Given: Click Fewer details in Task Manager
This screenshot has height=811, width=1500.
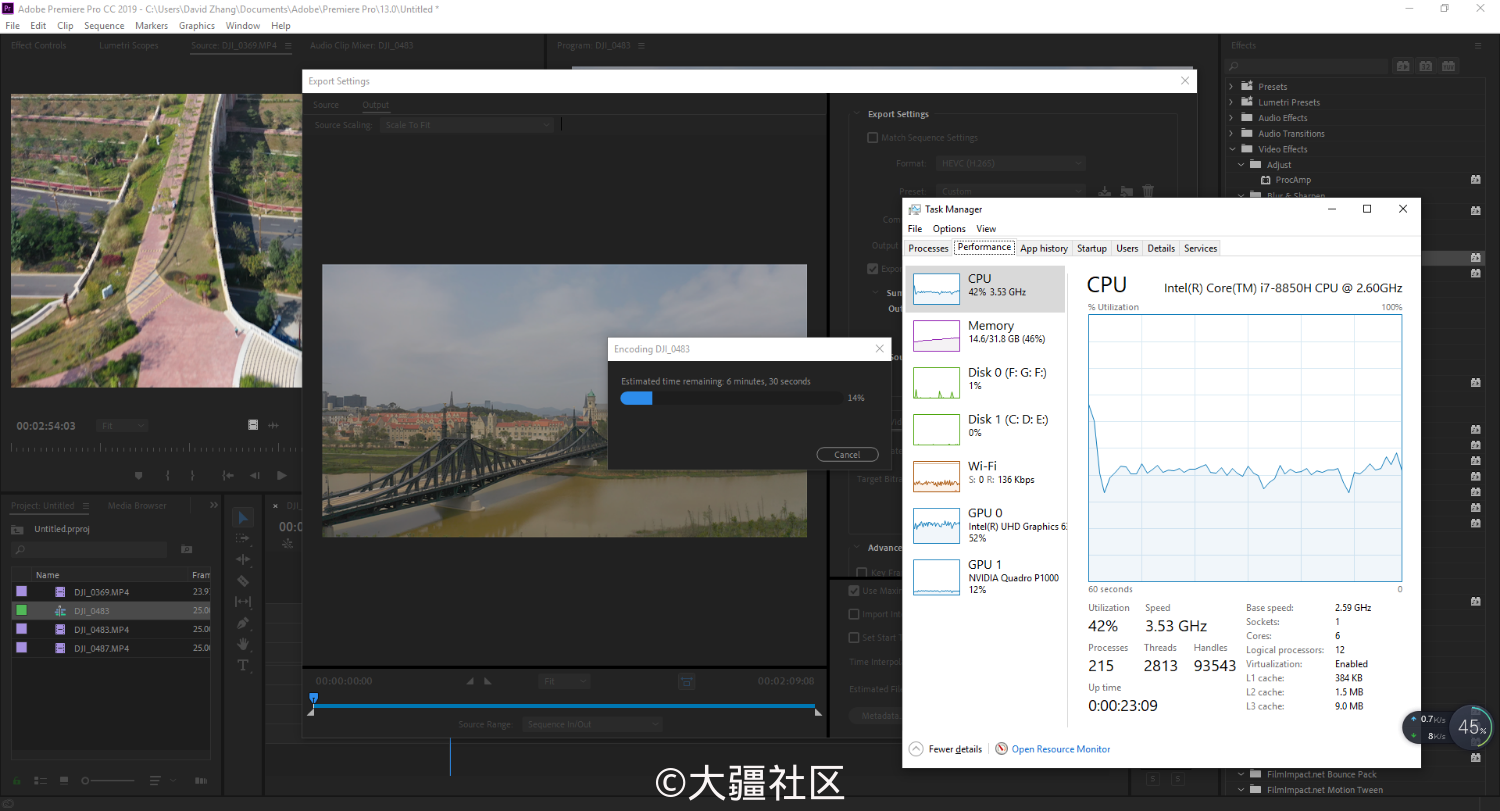Looking at the screenshot, I should pyautogui.click(x=946, y=748).
